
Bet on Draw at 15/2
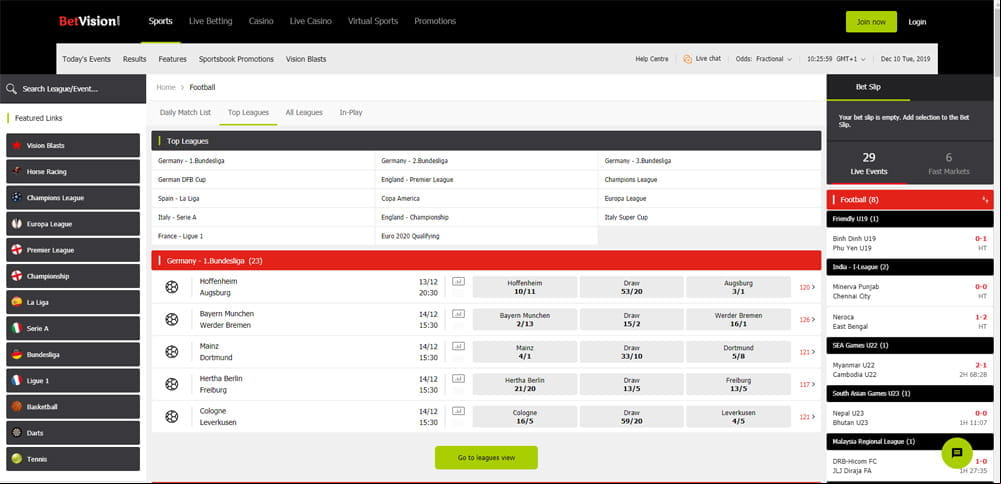click(631, 319)
